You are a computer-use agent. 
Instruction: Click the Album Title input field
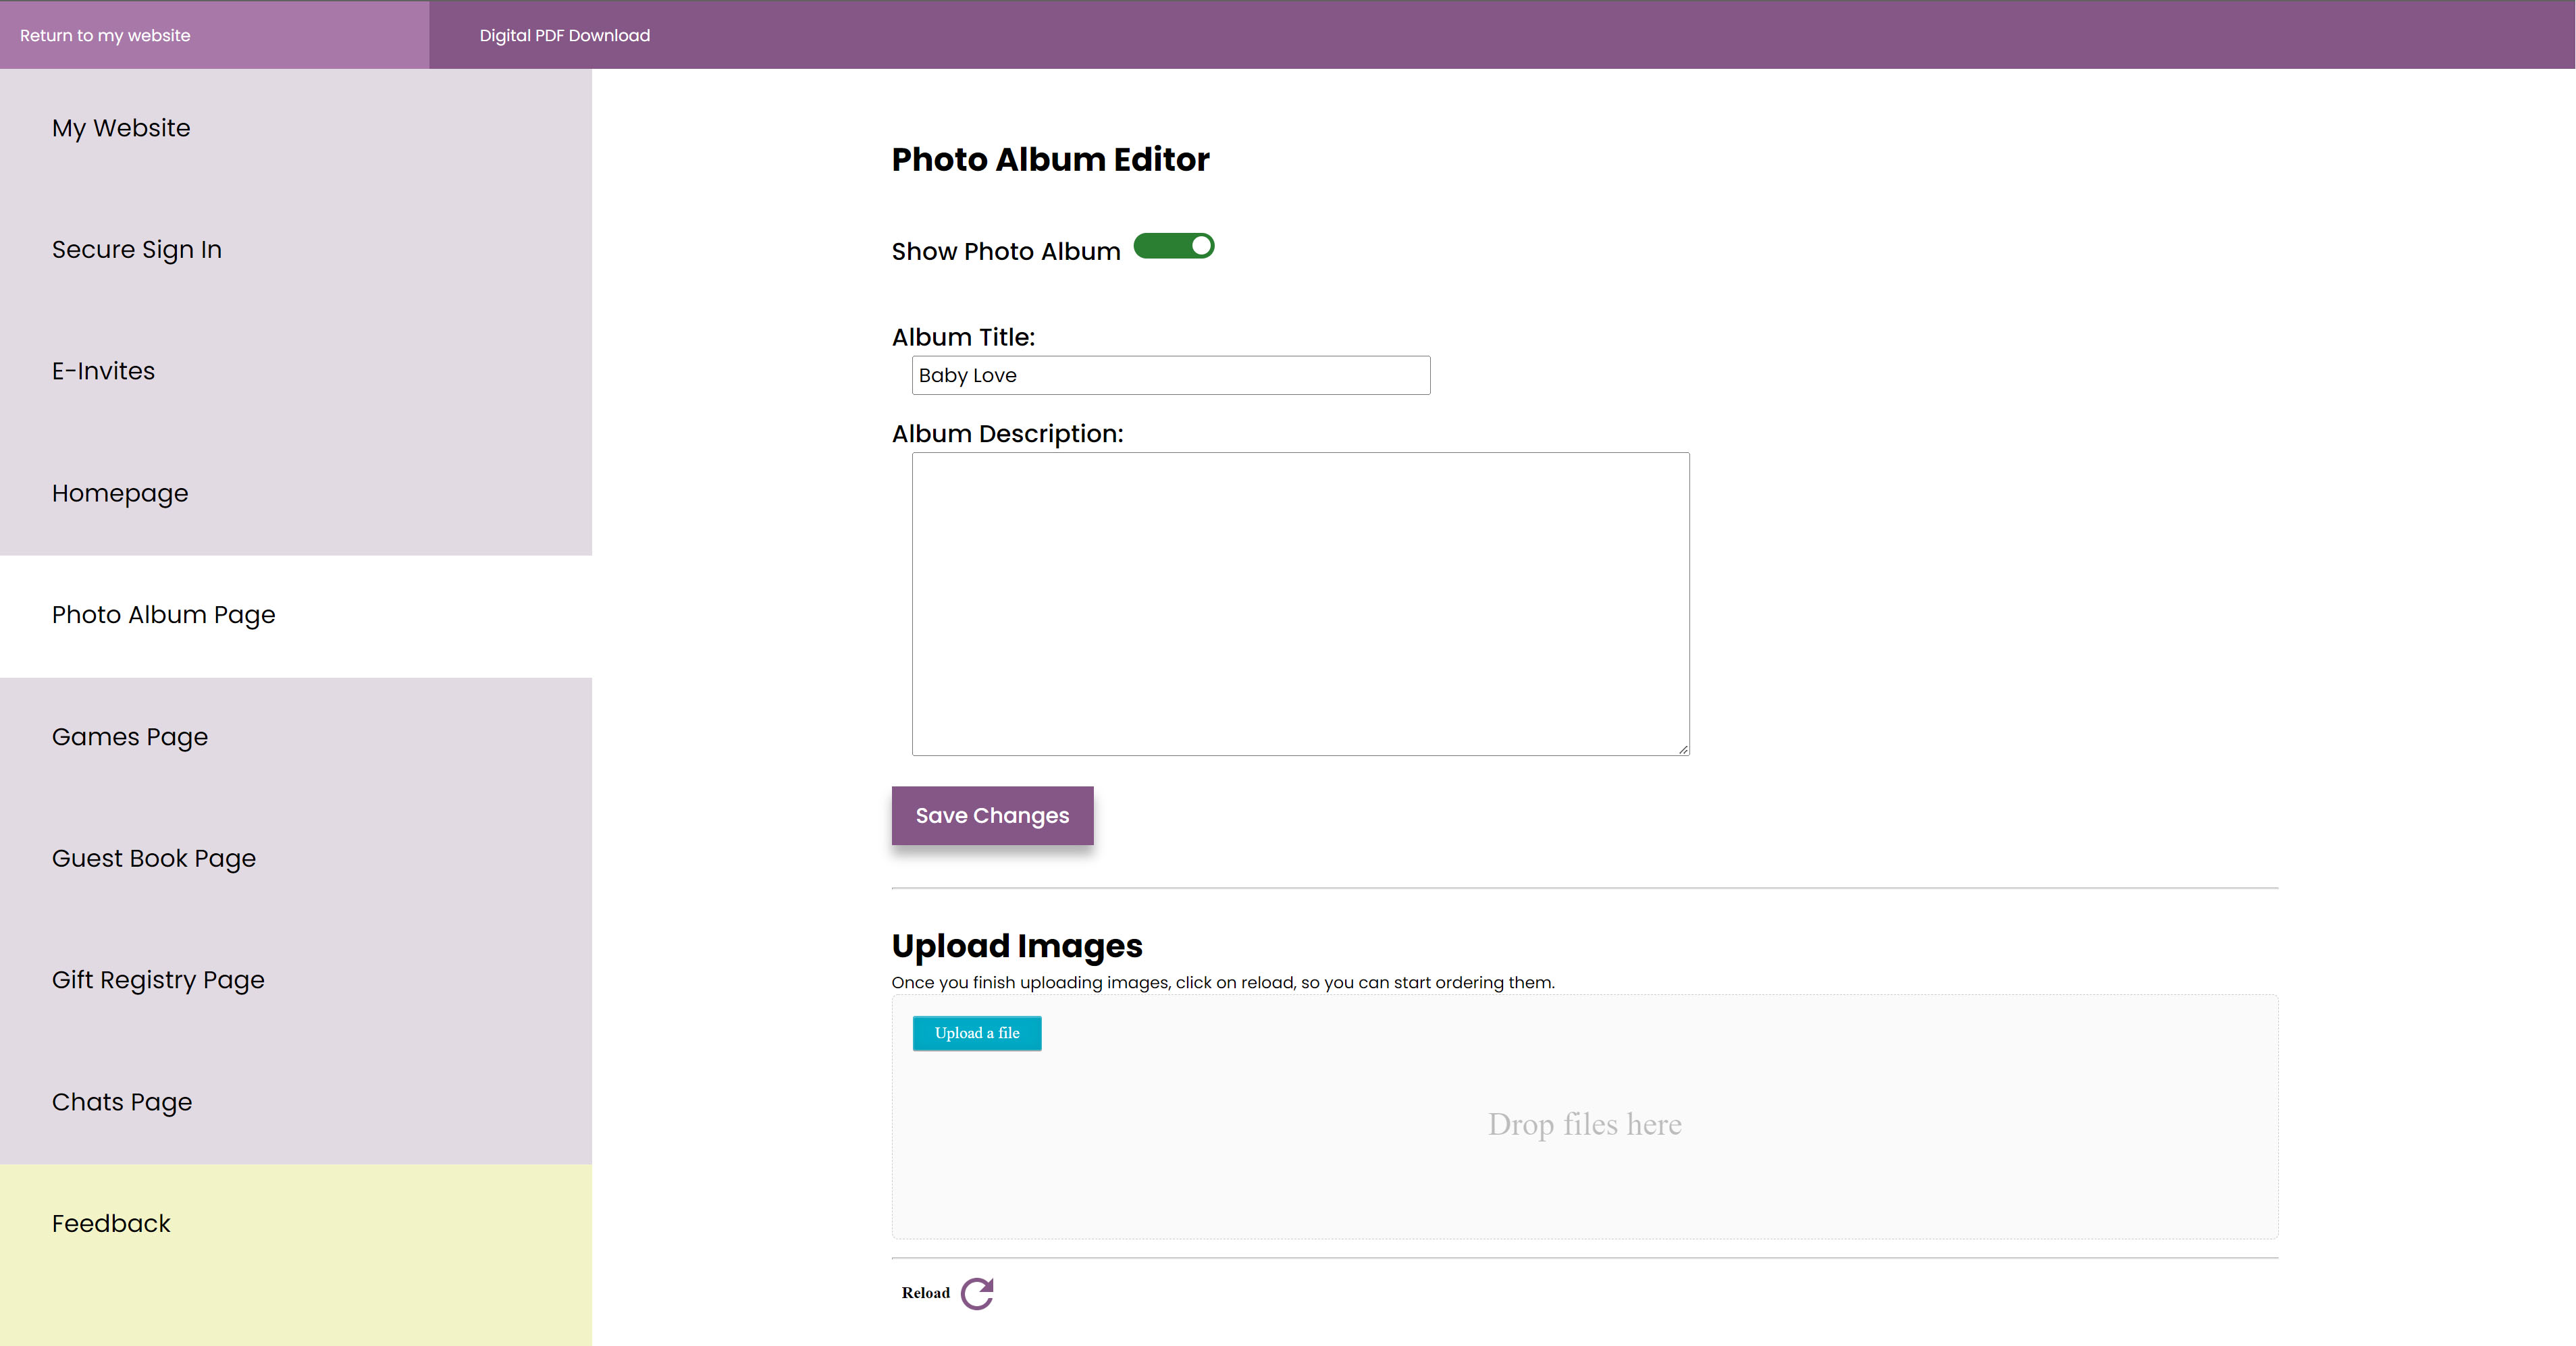tap(1170, 375)
